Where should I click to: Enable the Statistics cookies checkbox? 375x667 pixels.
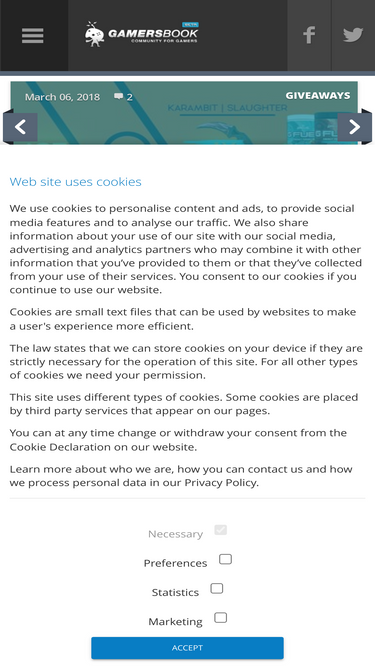point(217,588)
